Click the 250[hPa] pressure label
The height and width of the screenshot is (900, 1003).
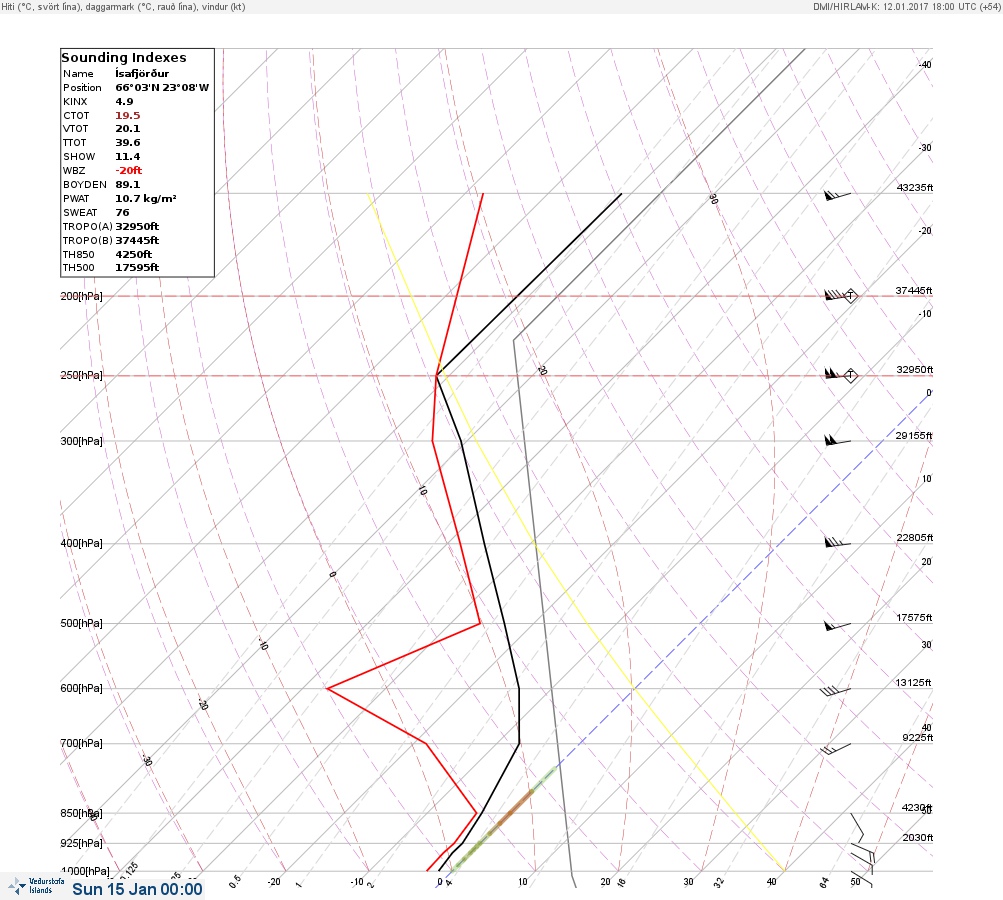pyautogui.click(x=81, y=375)
